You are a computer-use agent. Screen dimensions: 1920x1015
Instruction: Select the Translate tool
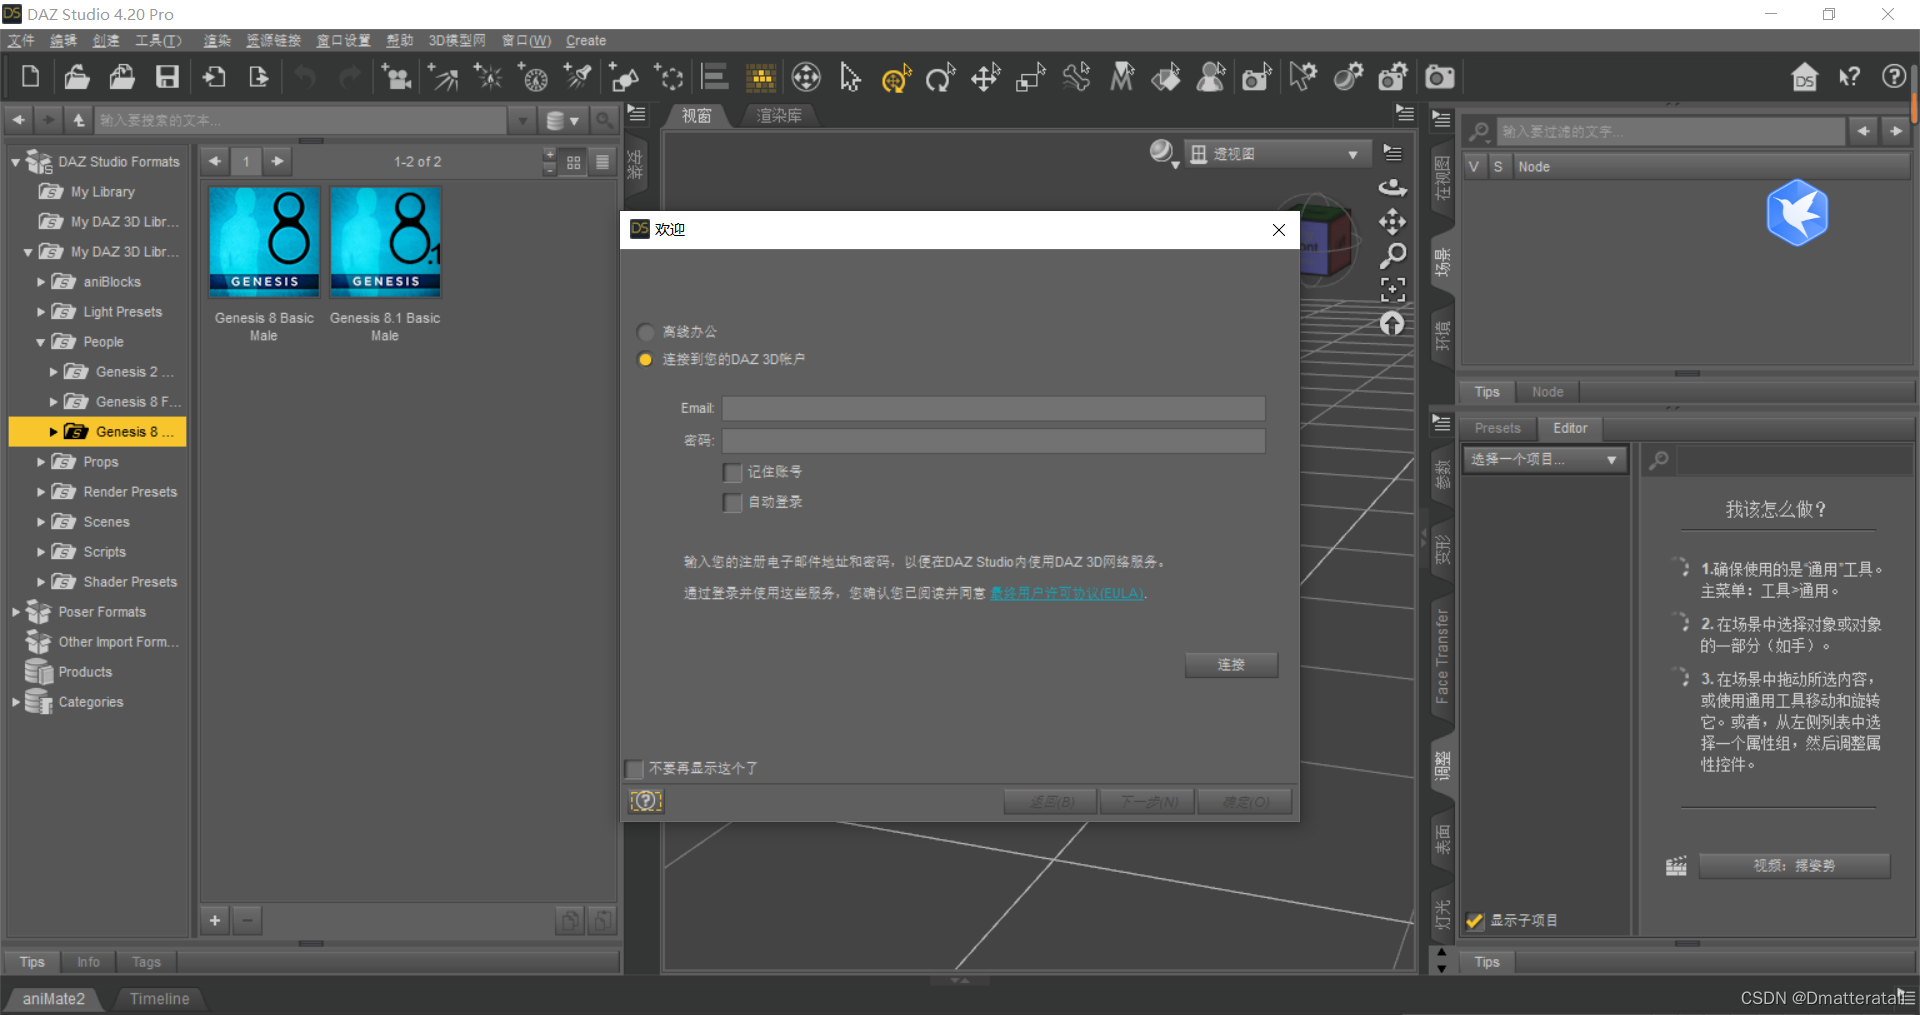986,77
